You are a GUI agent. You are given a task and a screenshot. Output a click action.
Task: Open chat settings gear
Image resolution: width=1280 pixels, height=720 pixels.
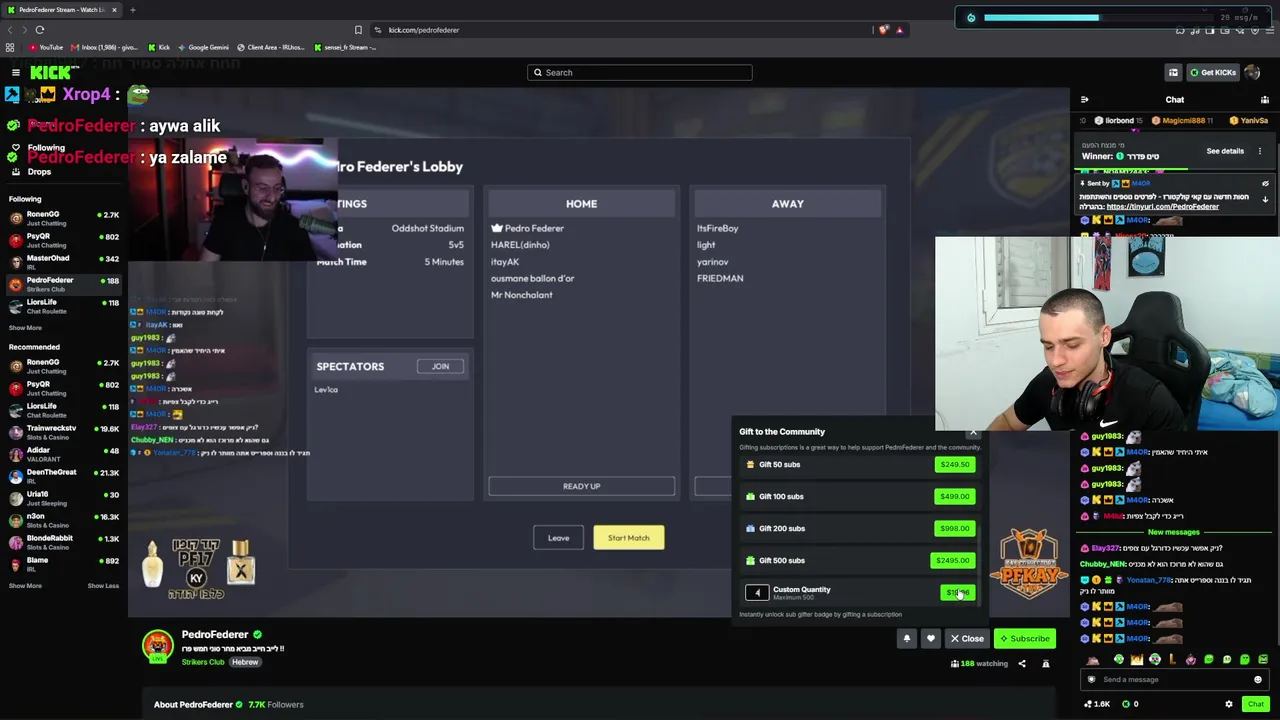coord(1229,704)
